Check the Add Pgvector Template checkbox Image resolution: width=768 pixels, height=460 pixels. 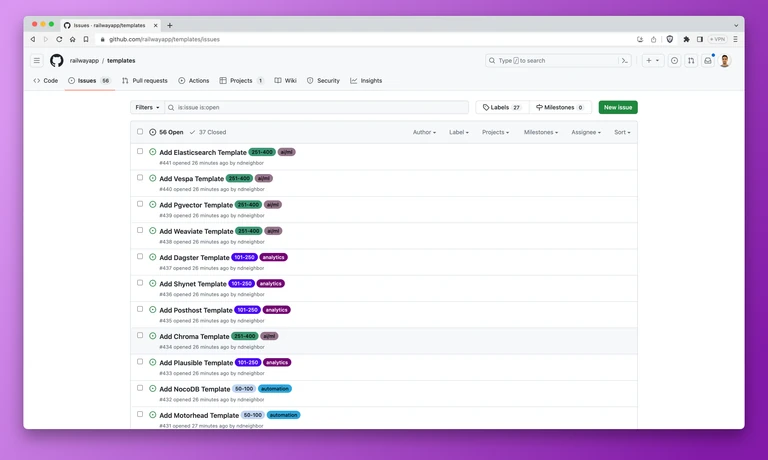click(140, 204)
